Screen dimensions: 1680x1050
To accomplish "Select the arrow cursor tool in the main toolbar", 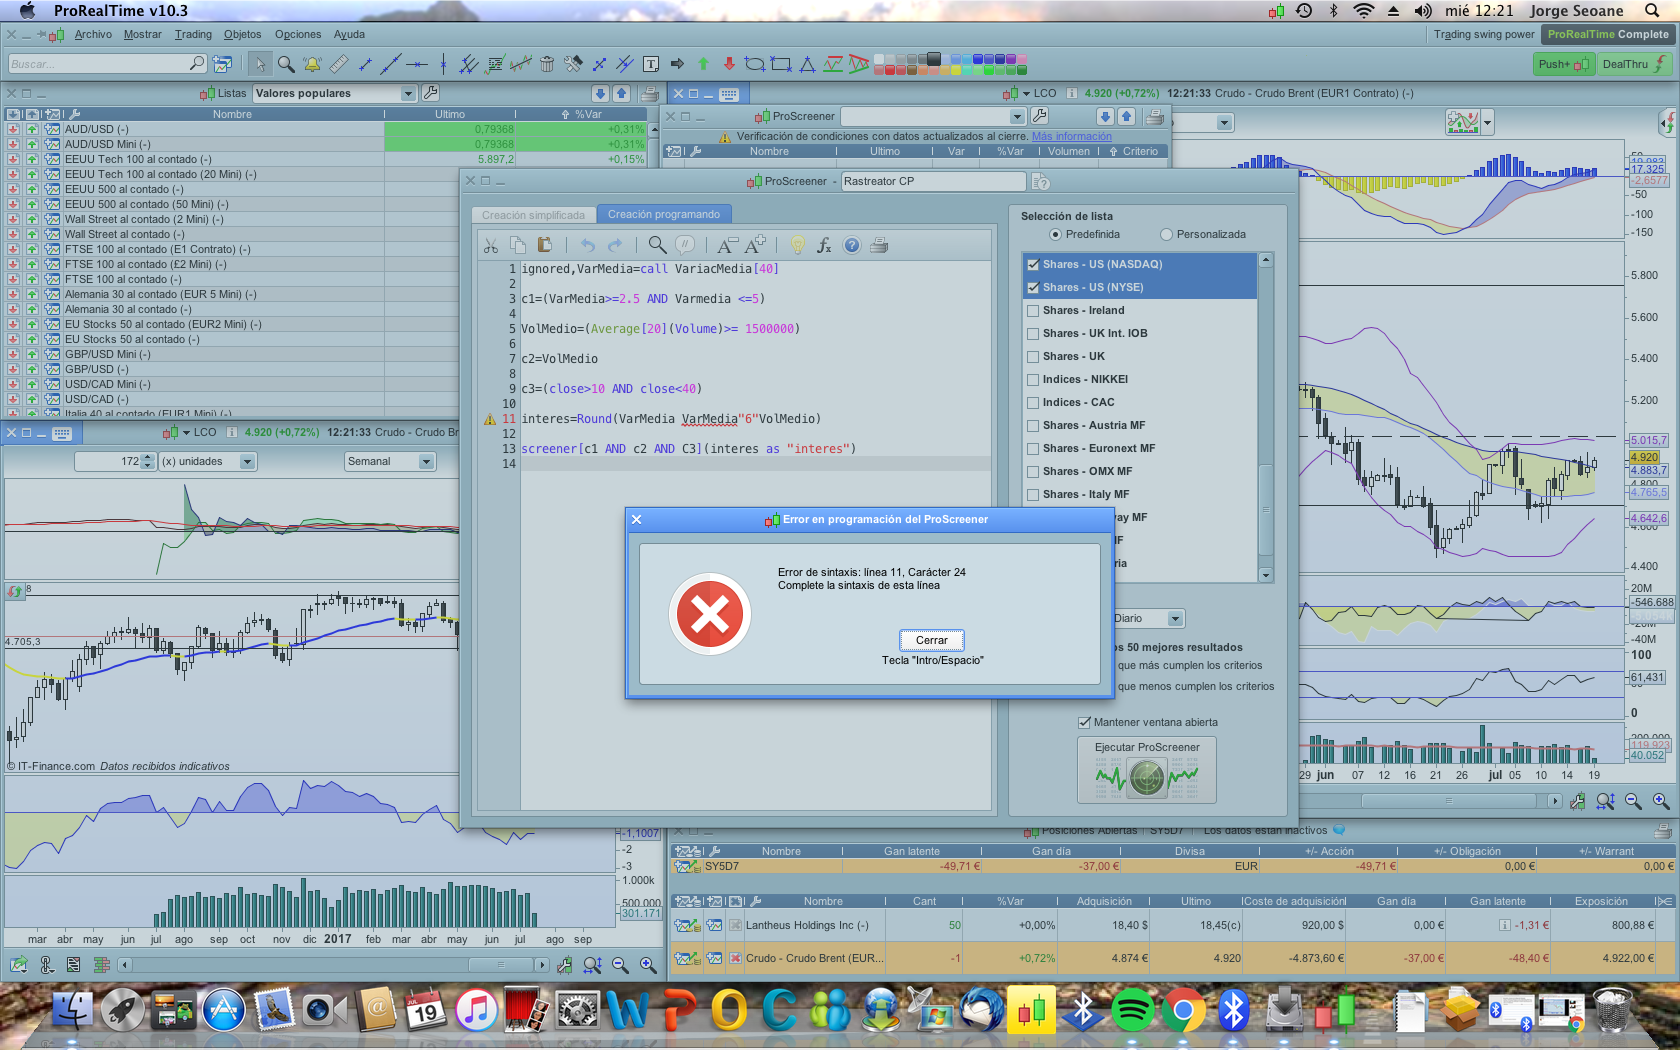I will pyautogui.click(x=260, y=64).
